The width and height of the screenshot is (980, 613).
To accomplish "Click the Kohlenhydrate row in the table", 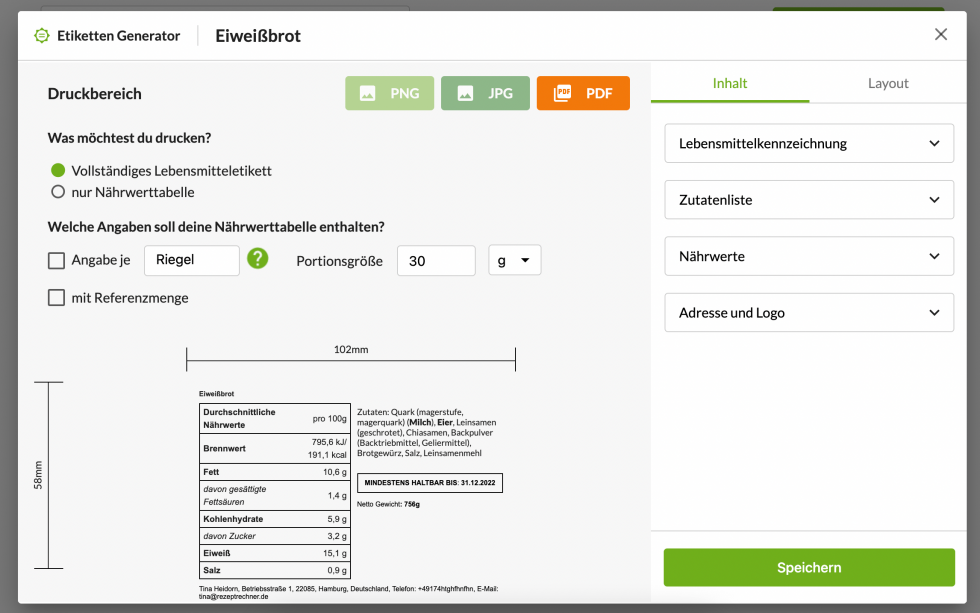I will 275,519.
